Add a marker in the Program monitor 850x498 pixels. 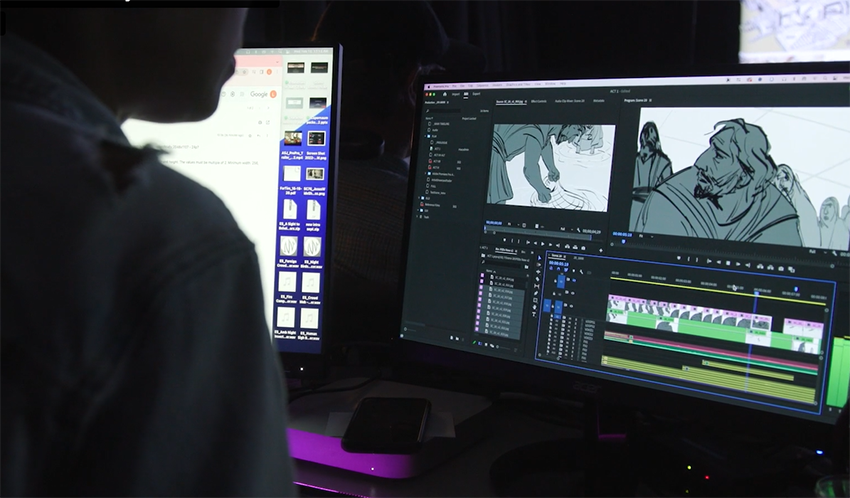tap(679, 258)
